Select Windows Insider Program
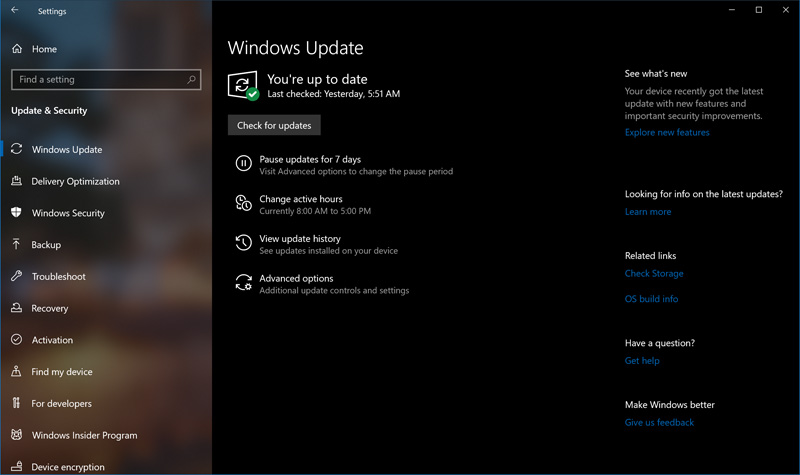The height and width of the screenshot is (475, 800). (84, 435)
